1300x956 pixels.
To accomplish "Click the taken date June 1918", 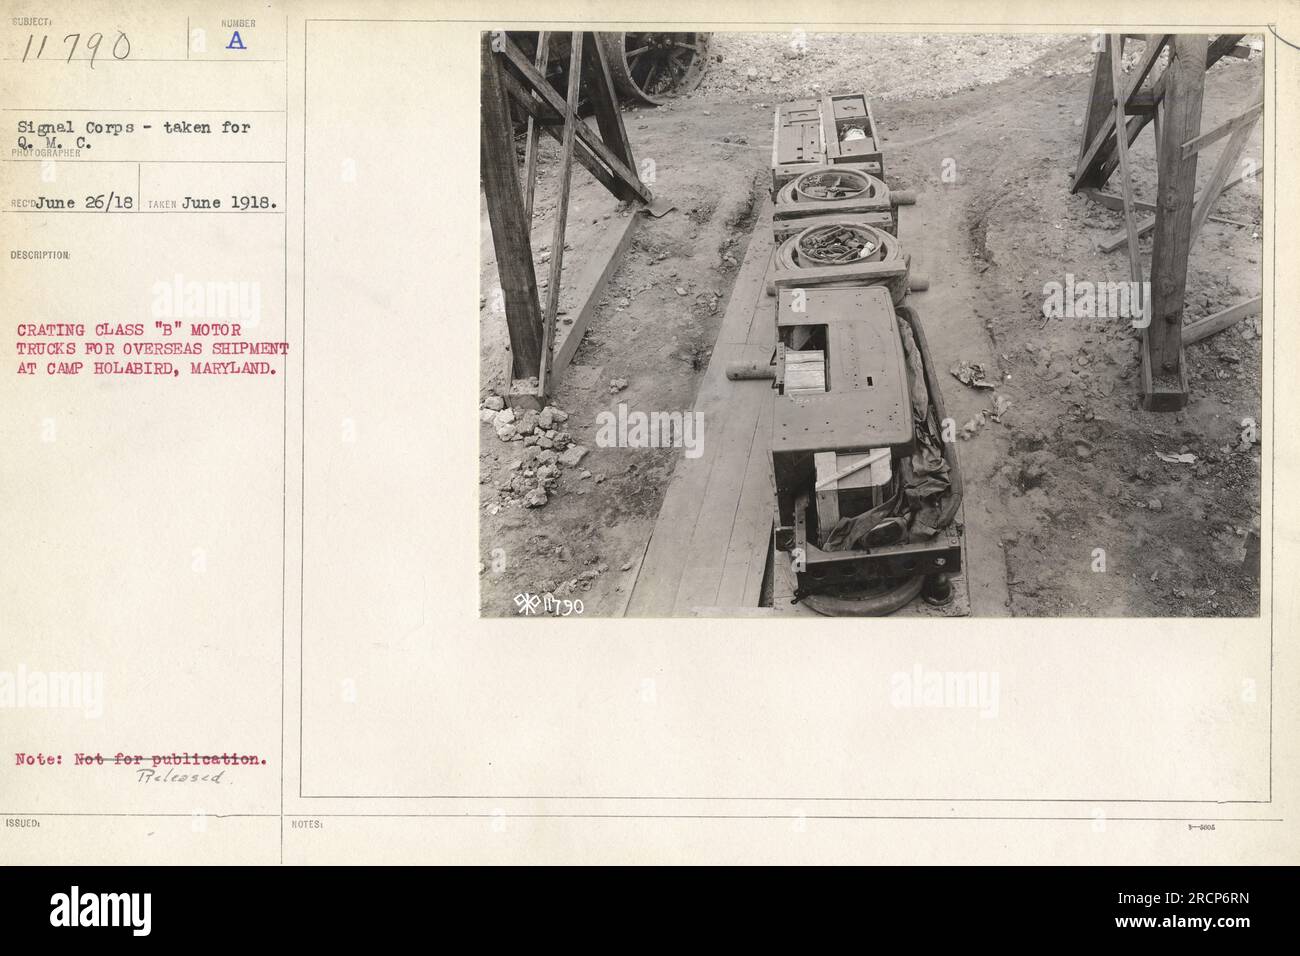I will 229,201.
